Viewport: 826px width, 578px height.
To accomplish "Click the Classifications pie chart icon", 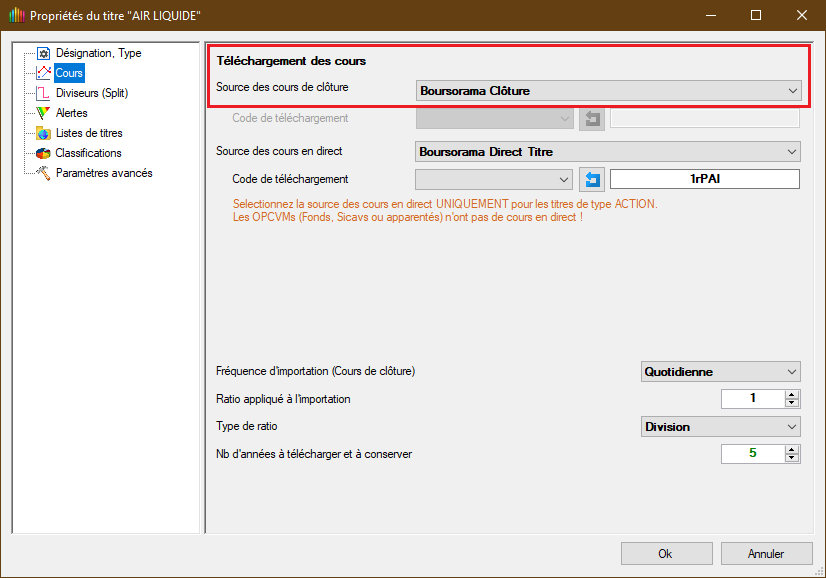I will click(x=43, y=153).
